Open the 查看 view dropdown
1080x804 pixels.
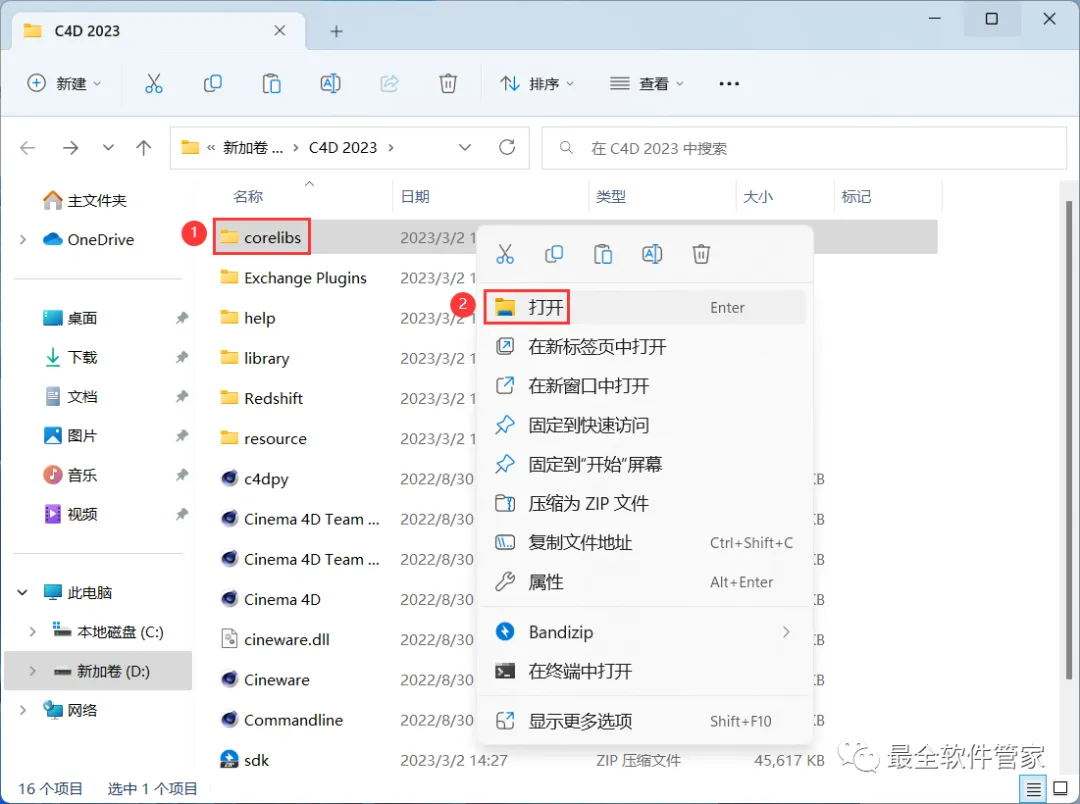(x=647, y=83)
